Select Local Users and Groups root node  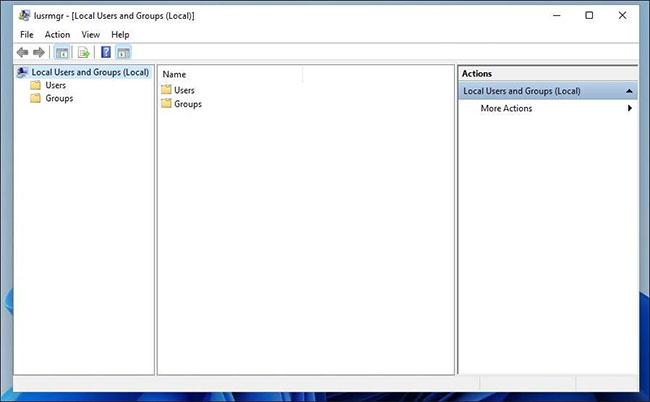click(89, 72)
